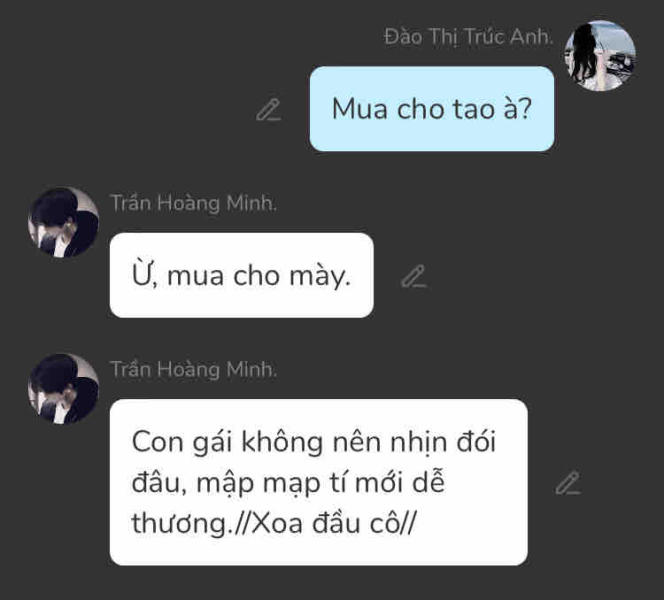
Task: Click "mập mạp" in the last message
Action: (258, 484)
